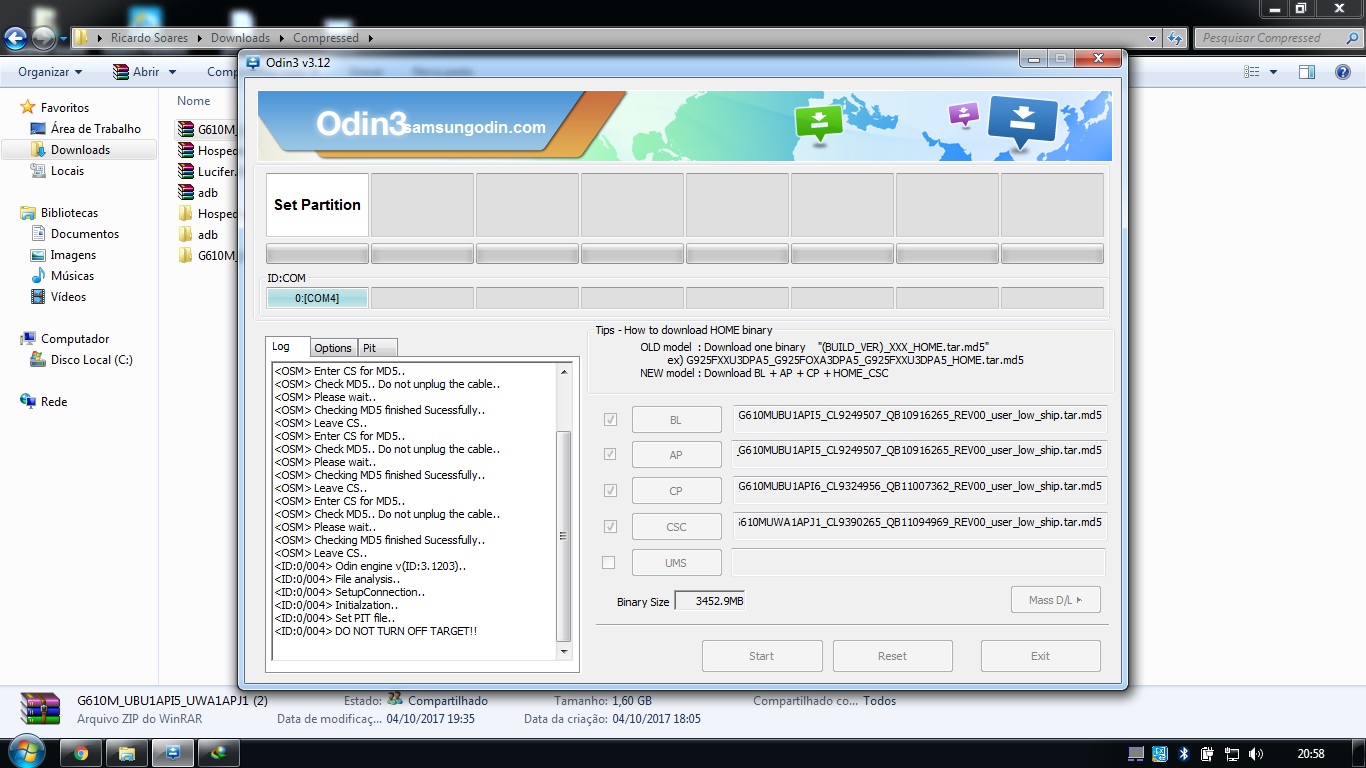The image size is (1366, 768).
Task: Click the BL file button
Action: click(x=676, y=420)
